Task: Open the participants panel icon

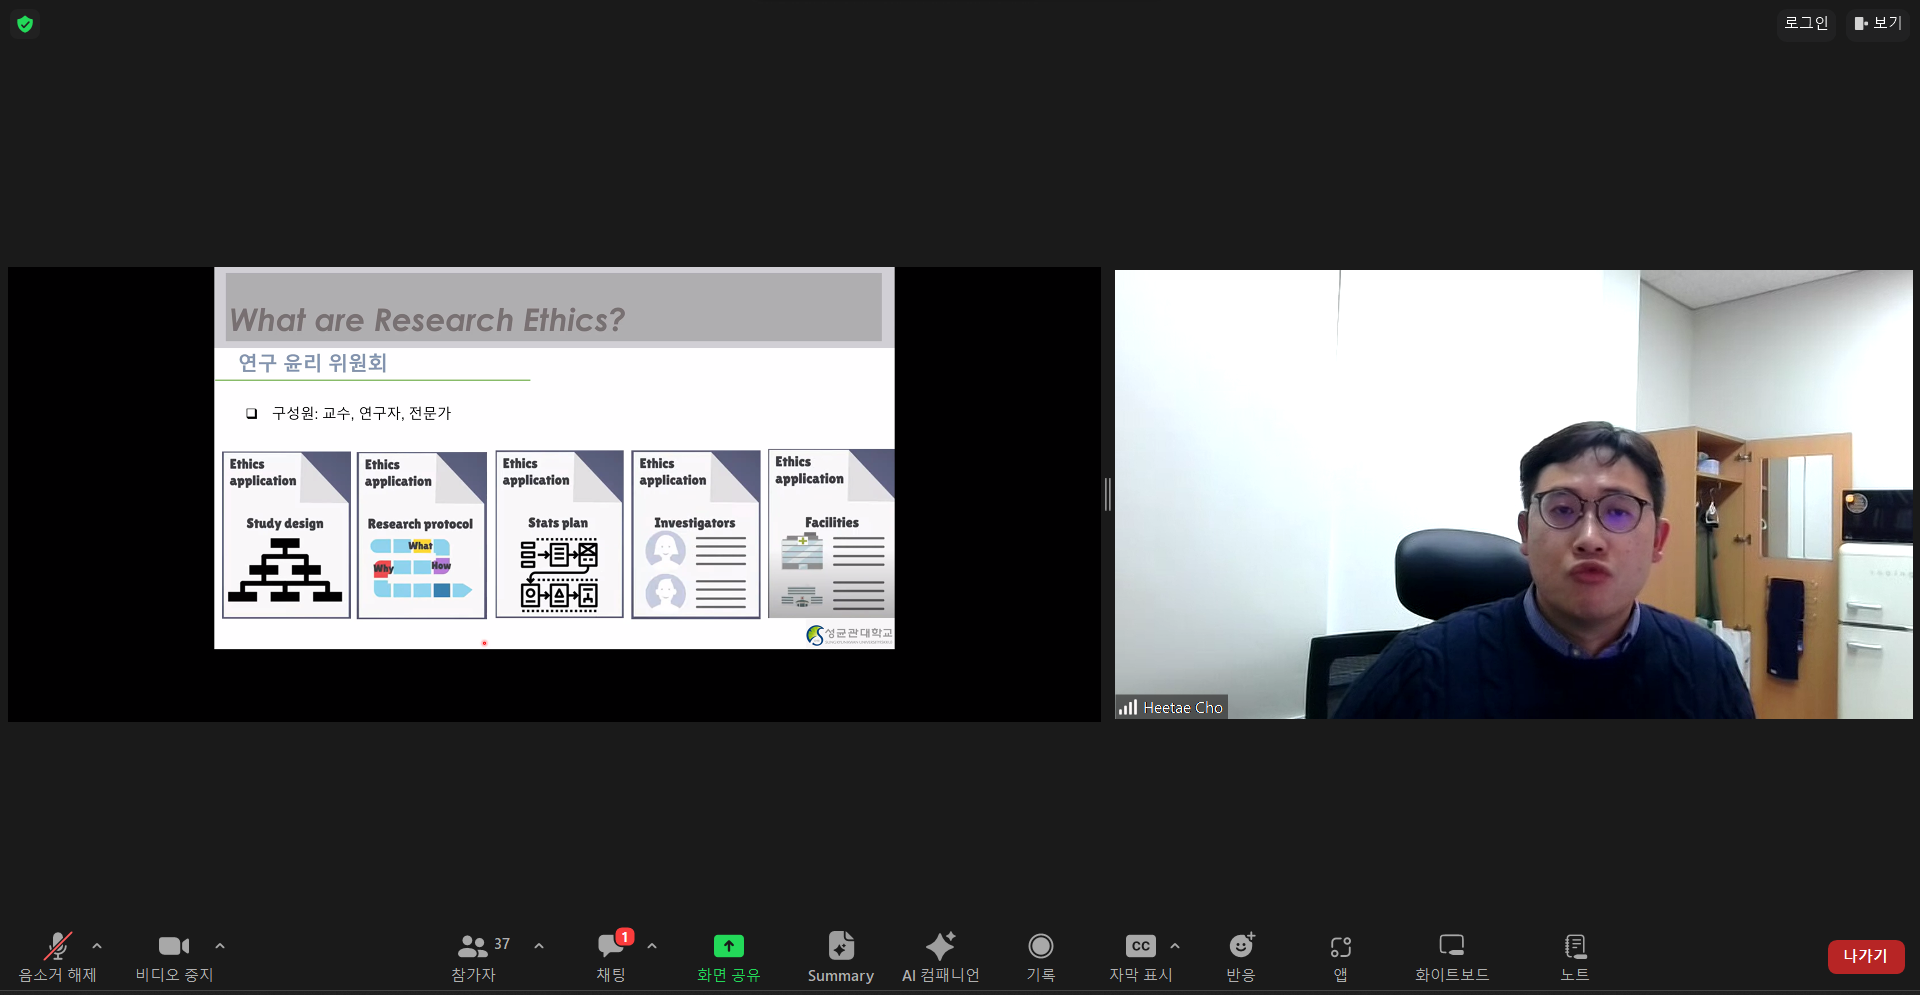Action: coord(473,947)
